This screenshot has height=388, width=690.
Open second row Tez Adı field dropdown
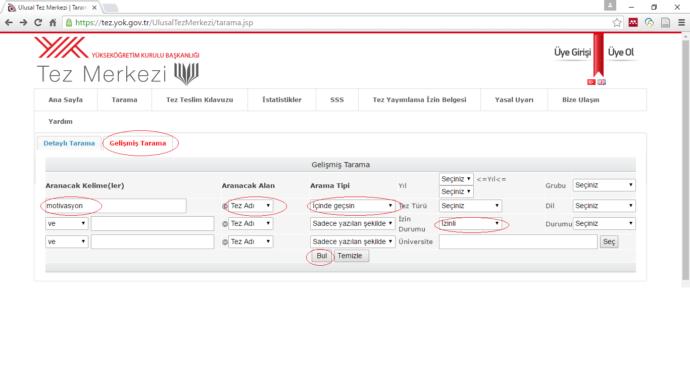(250, 223)
